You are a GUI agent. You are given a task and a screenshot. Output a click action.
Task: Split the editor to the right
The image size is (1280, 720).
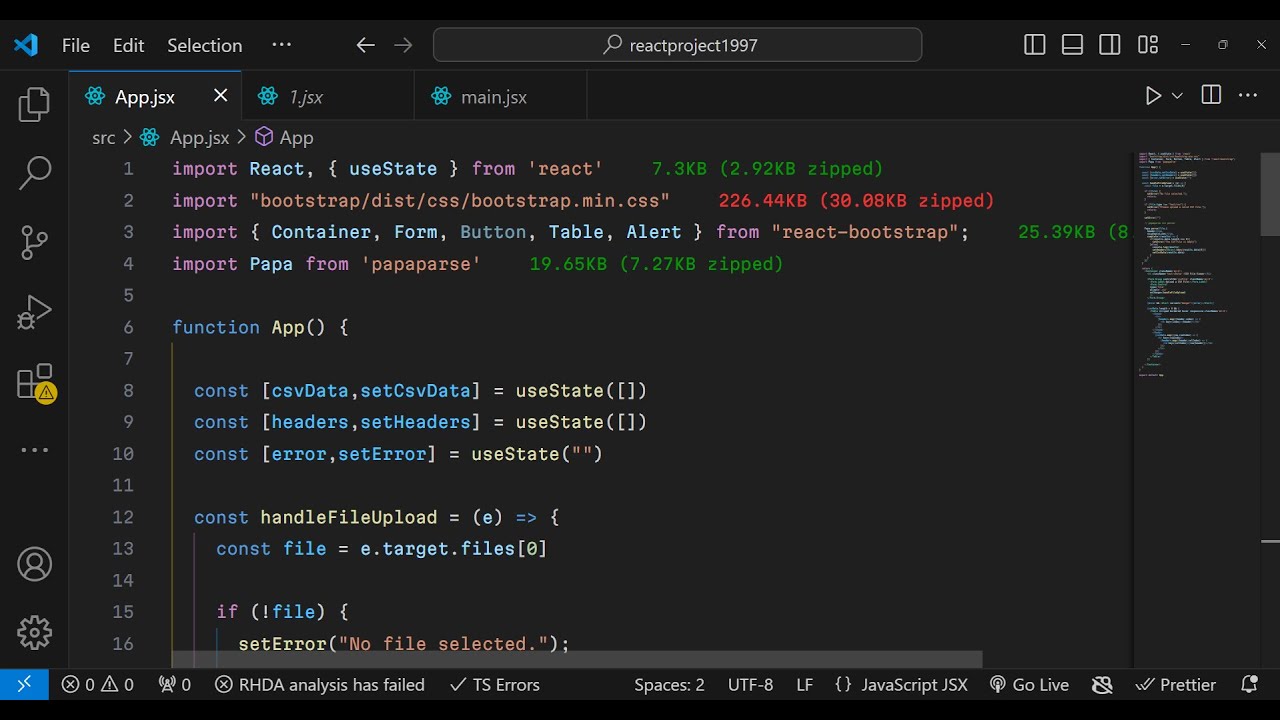(x=1211, y=96)
